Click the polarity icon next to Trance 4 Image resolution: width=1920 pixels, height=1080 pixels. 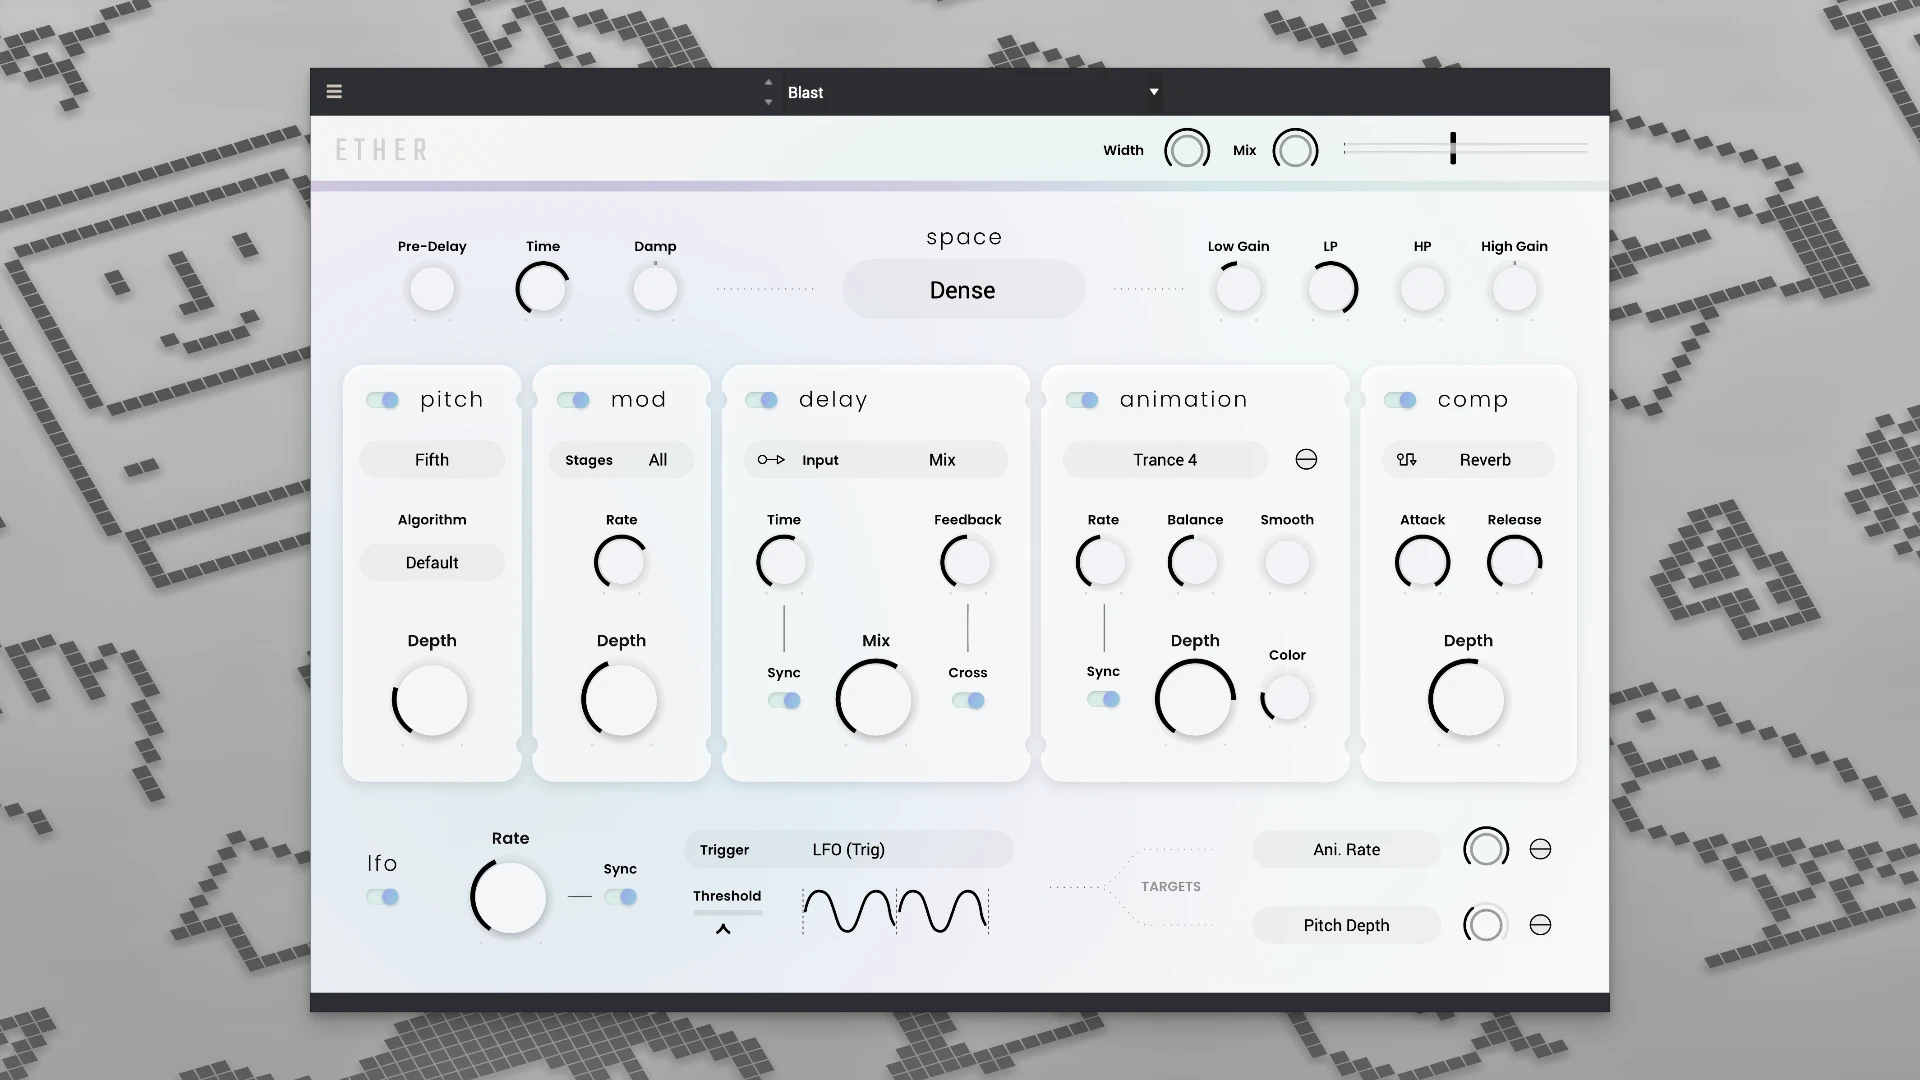pyautogui.click(x=1306, y=459)
